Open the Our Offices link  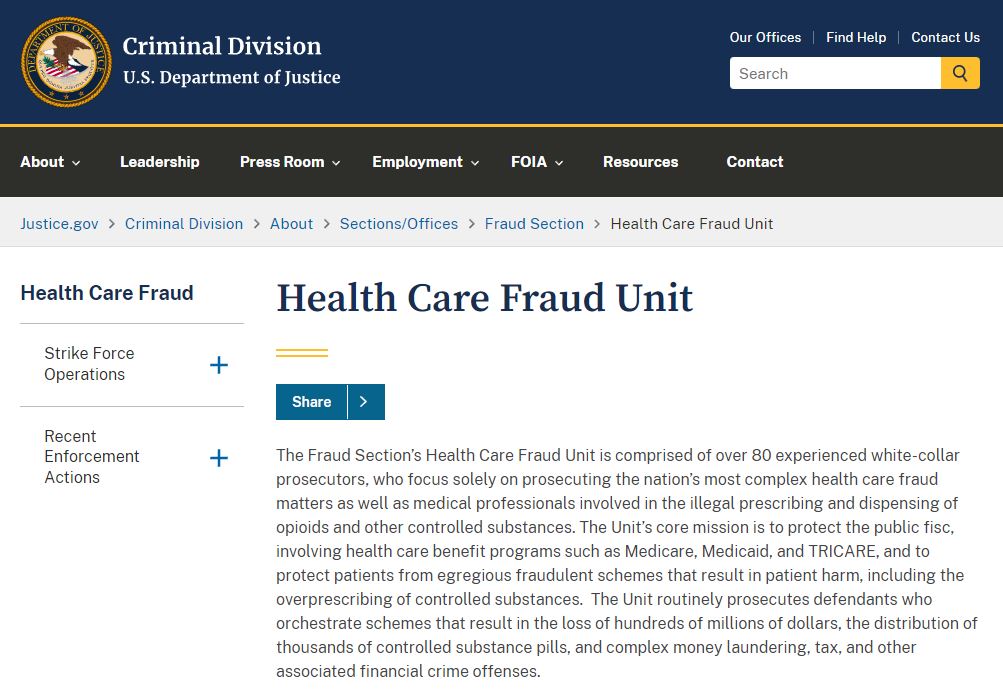(x=765, y=37)
